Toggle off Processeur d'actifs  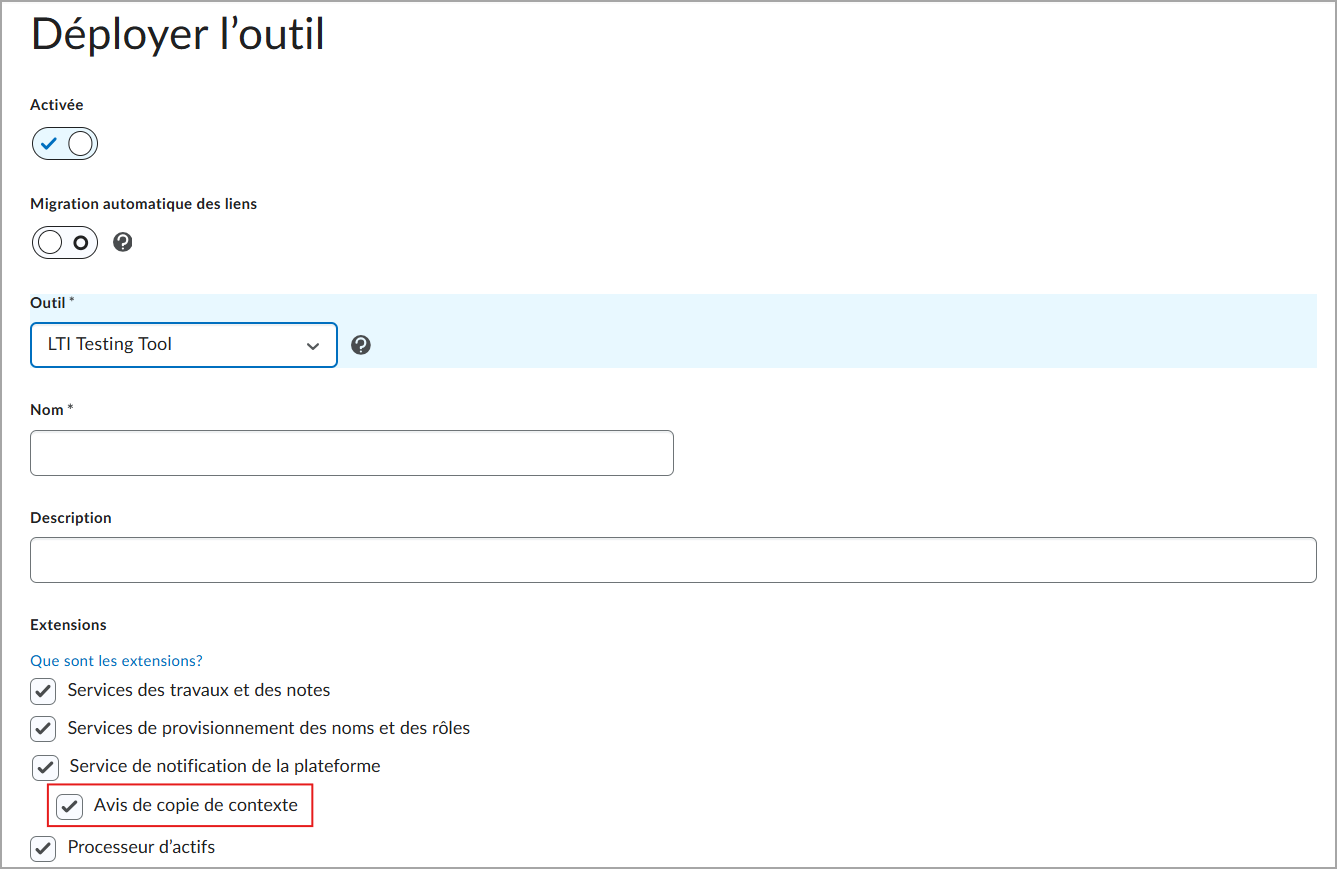click(44, 847)
